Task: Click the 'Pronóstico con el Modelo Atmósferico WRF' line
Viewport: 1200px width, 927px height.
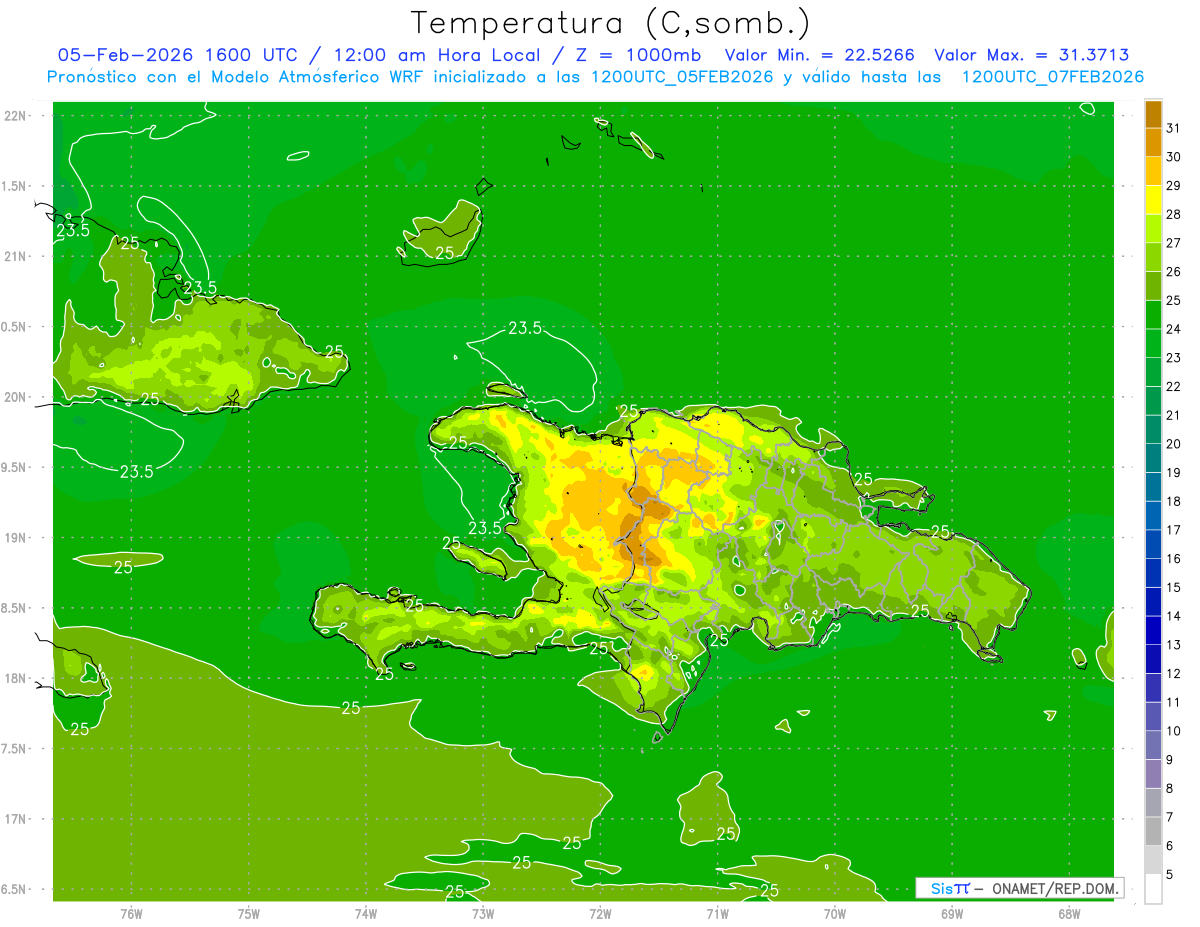Action: click(x=237, y=77)
